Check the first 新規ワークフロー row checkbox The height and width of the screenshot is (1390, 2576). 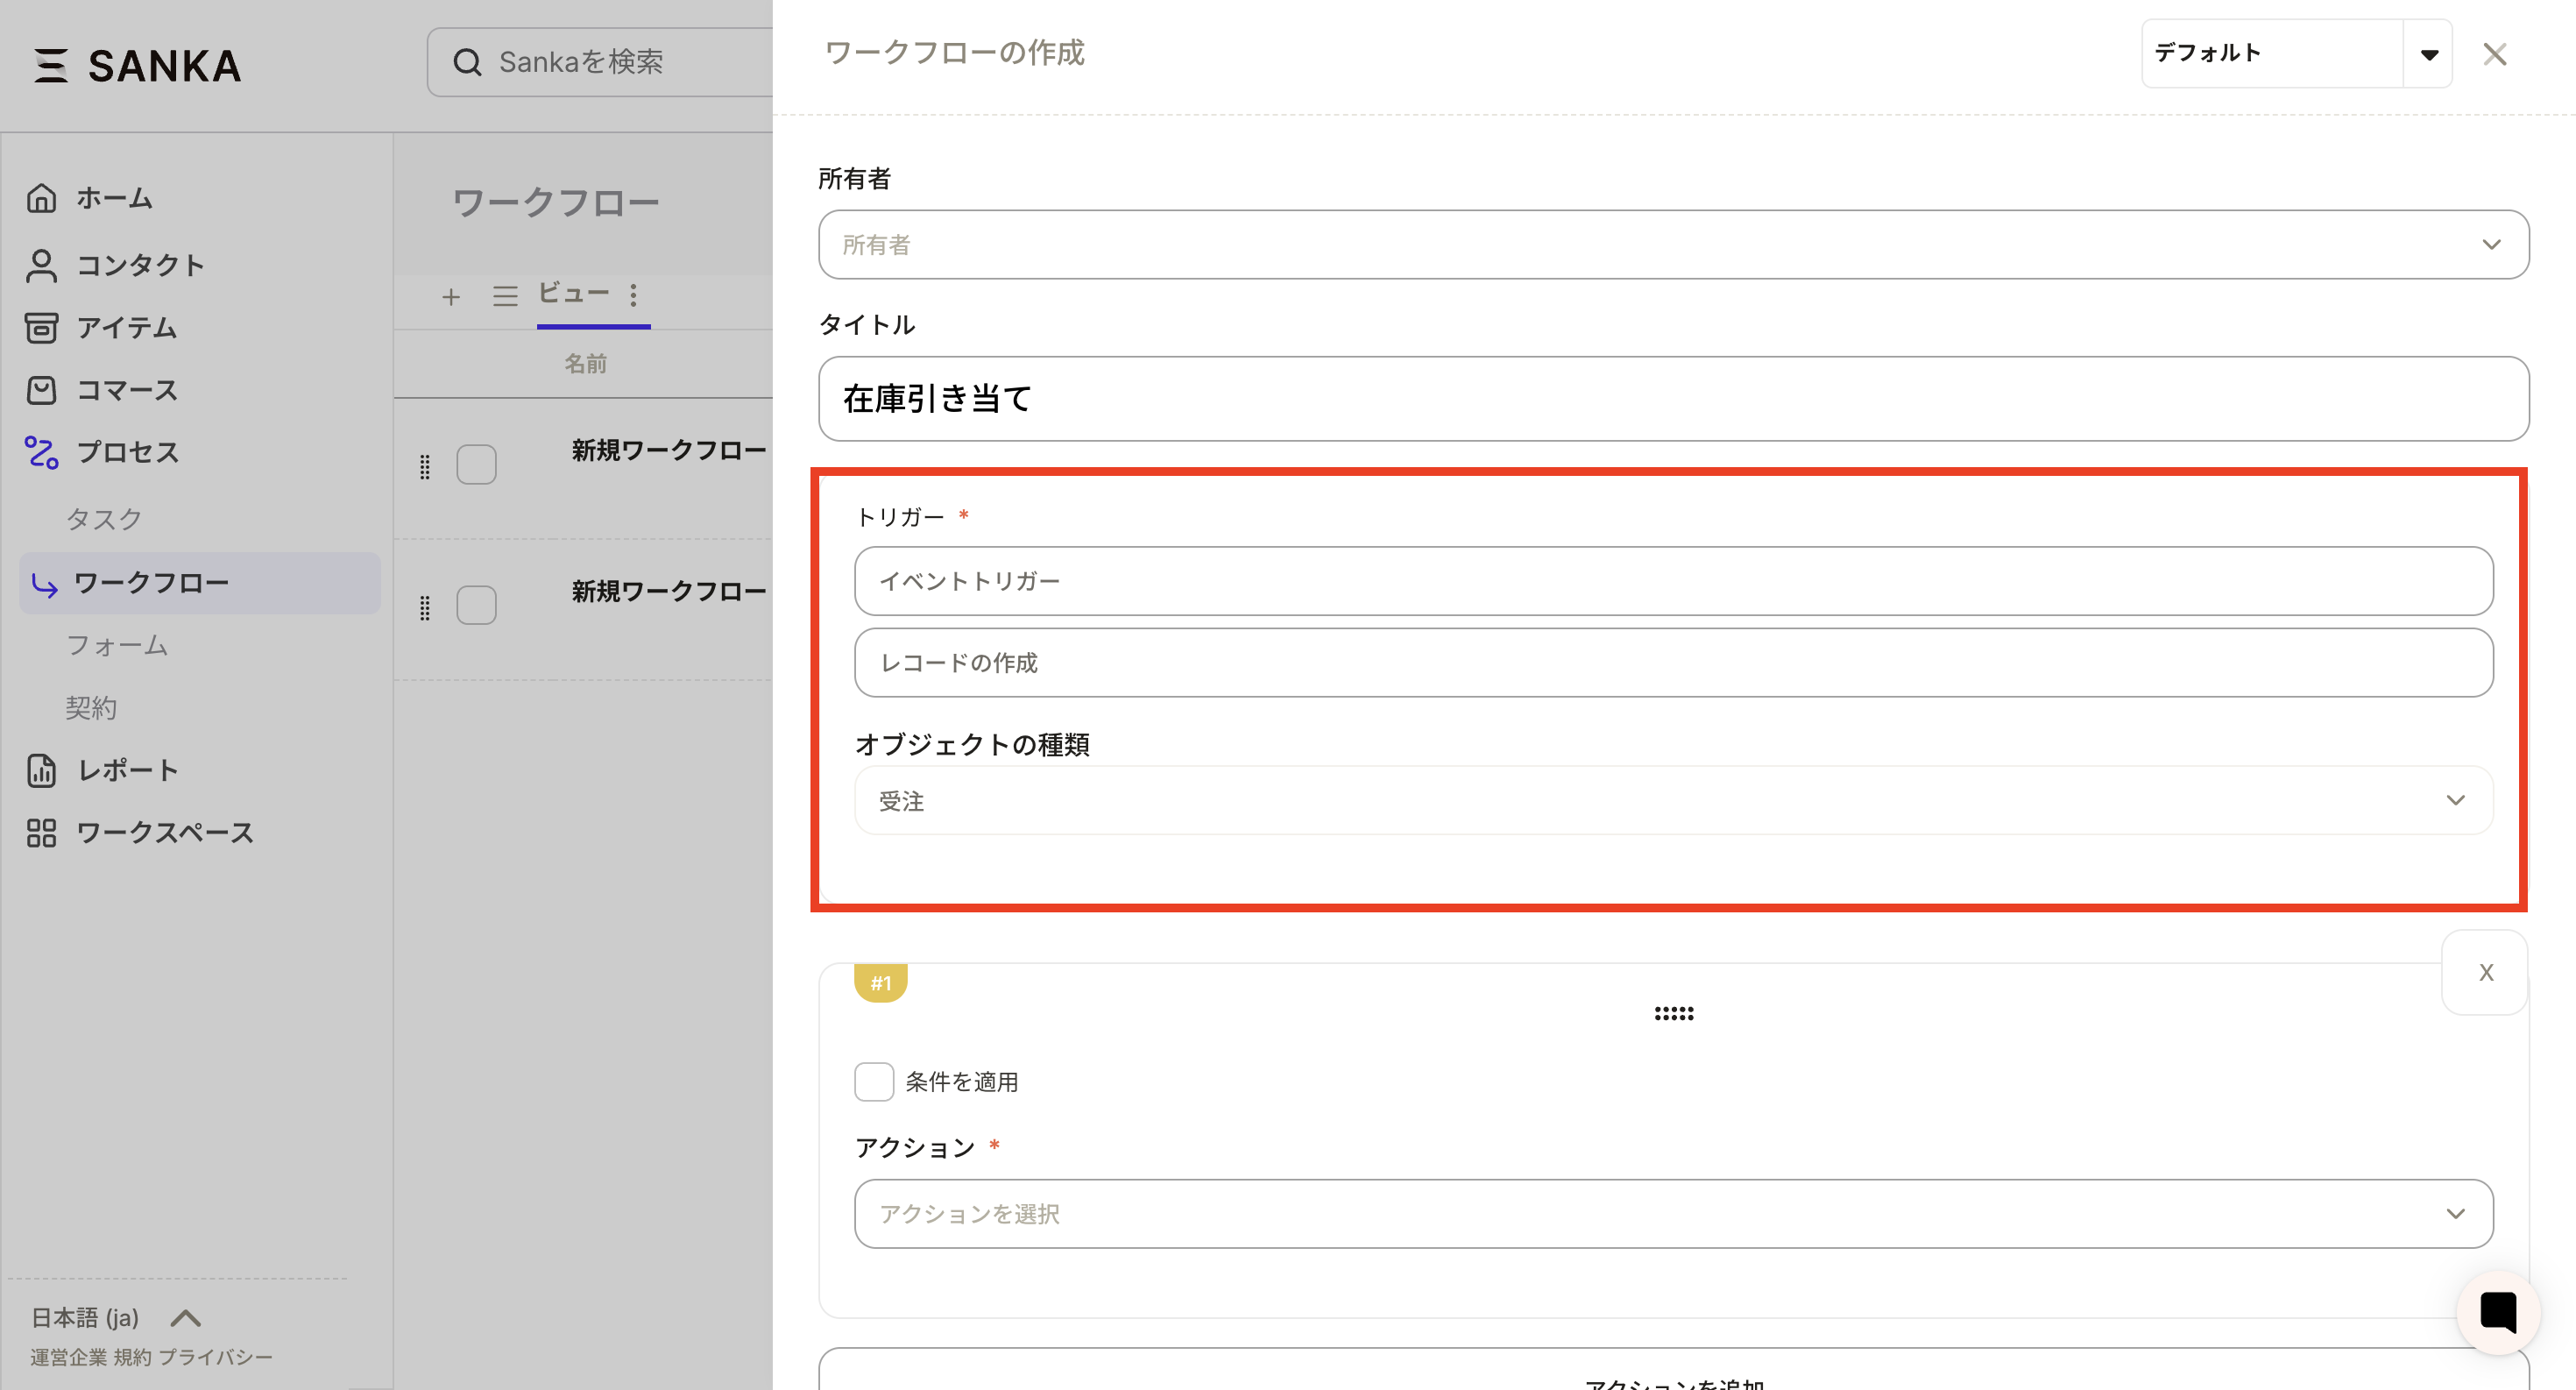476,464
